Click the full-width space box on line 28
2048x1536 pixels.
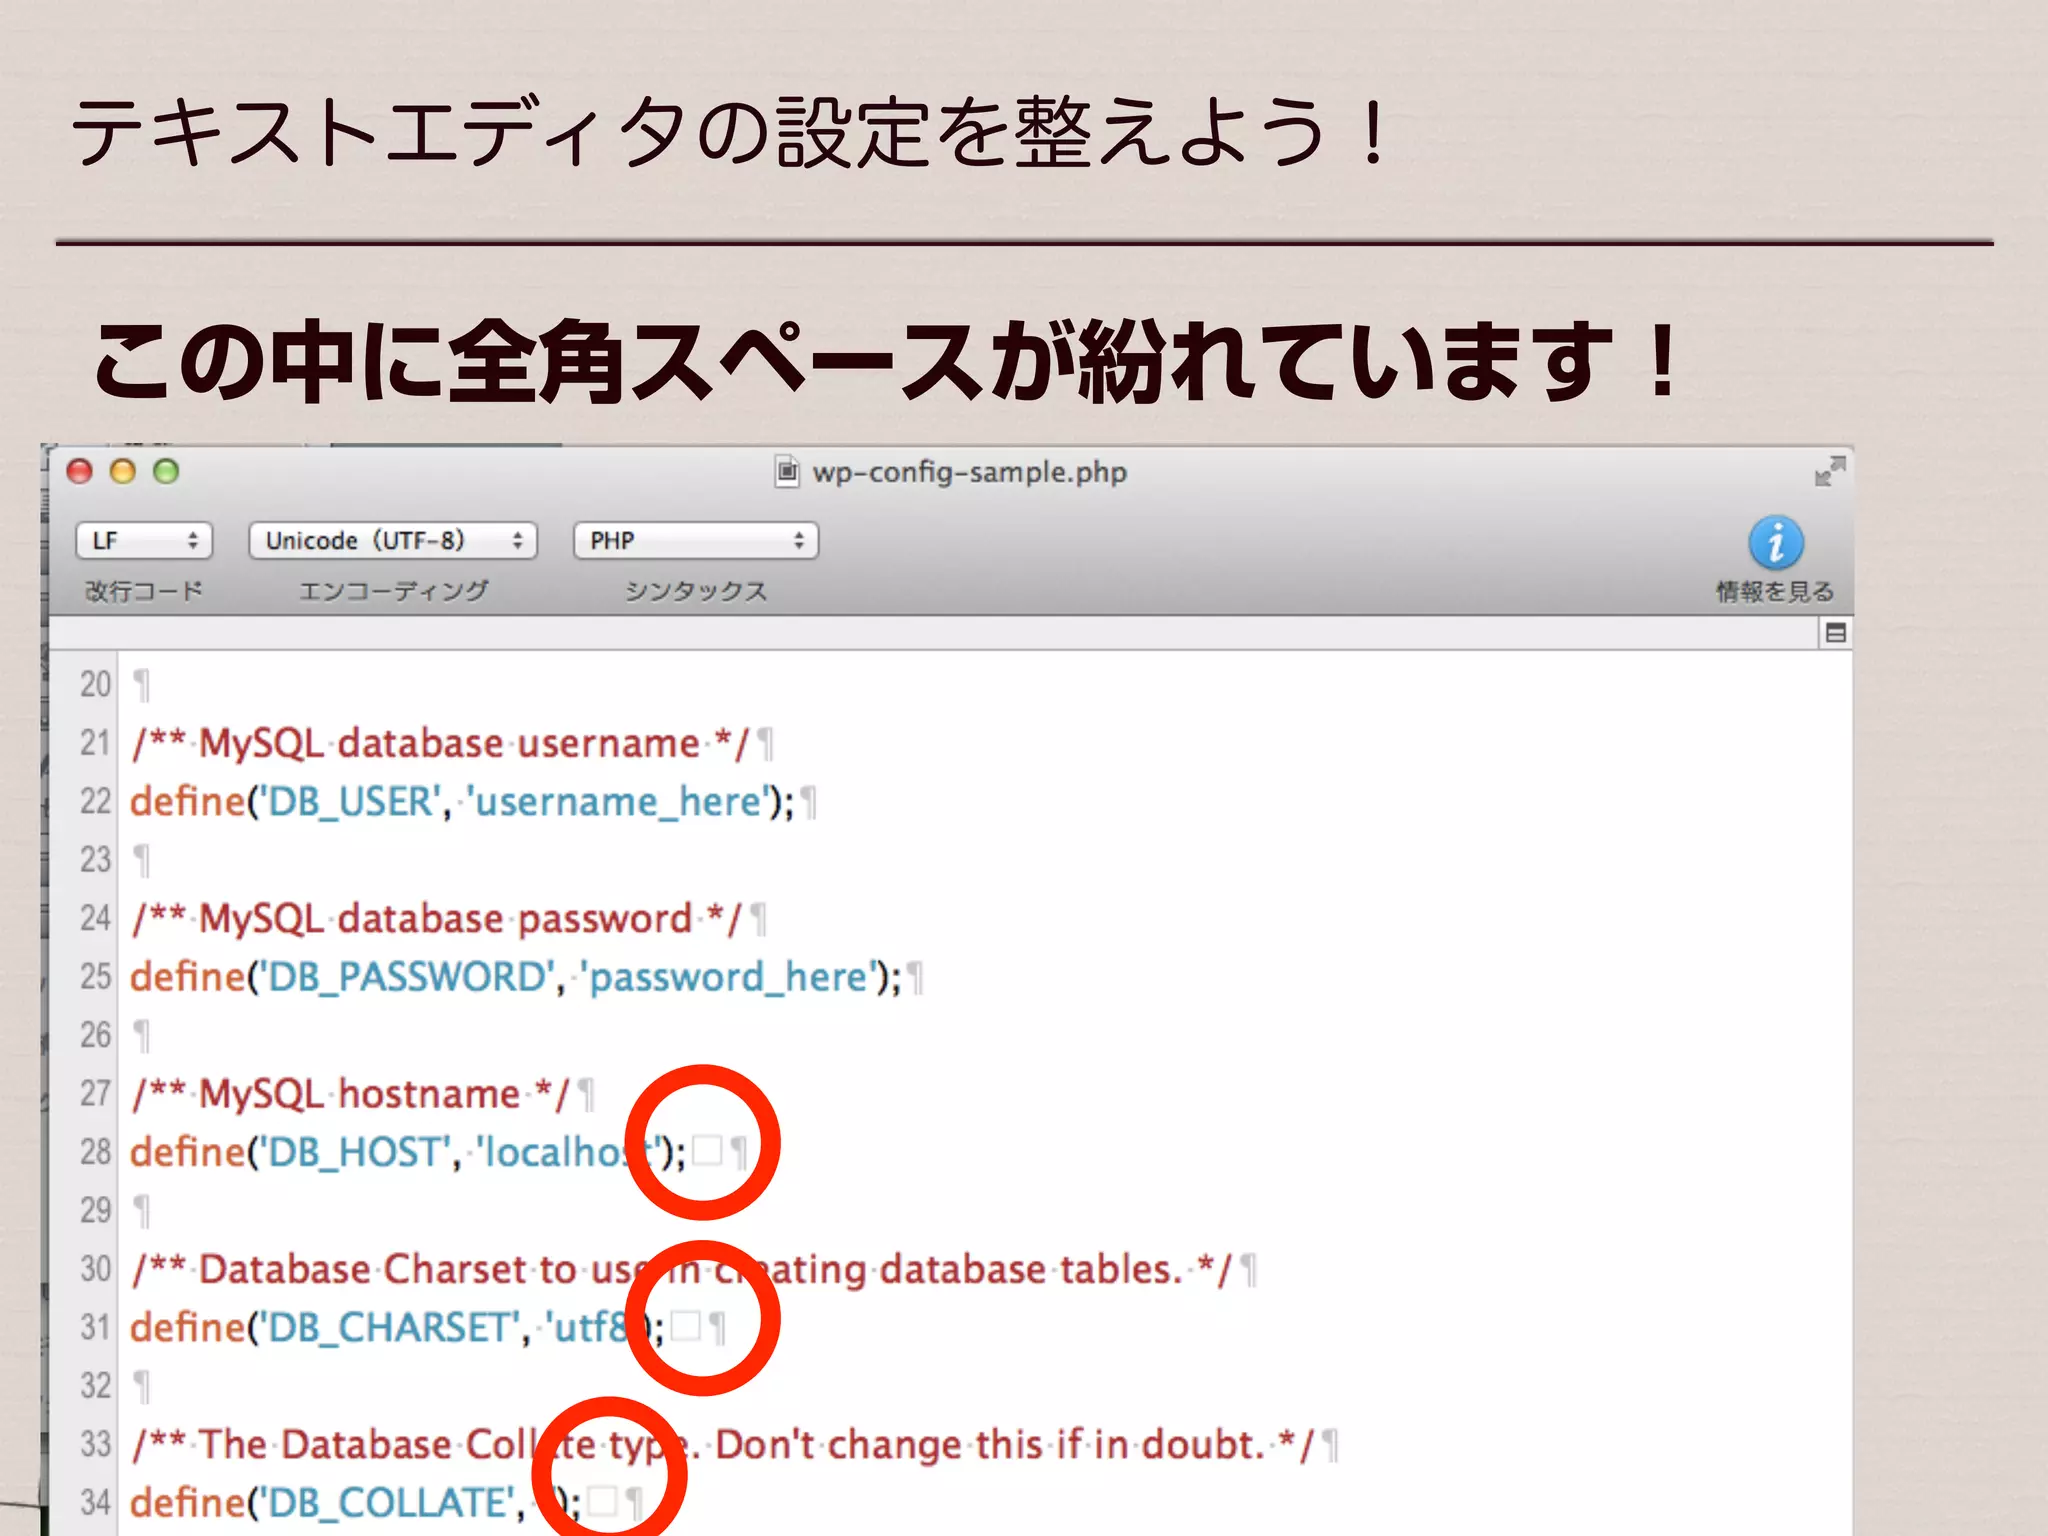707,1152
